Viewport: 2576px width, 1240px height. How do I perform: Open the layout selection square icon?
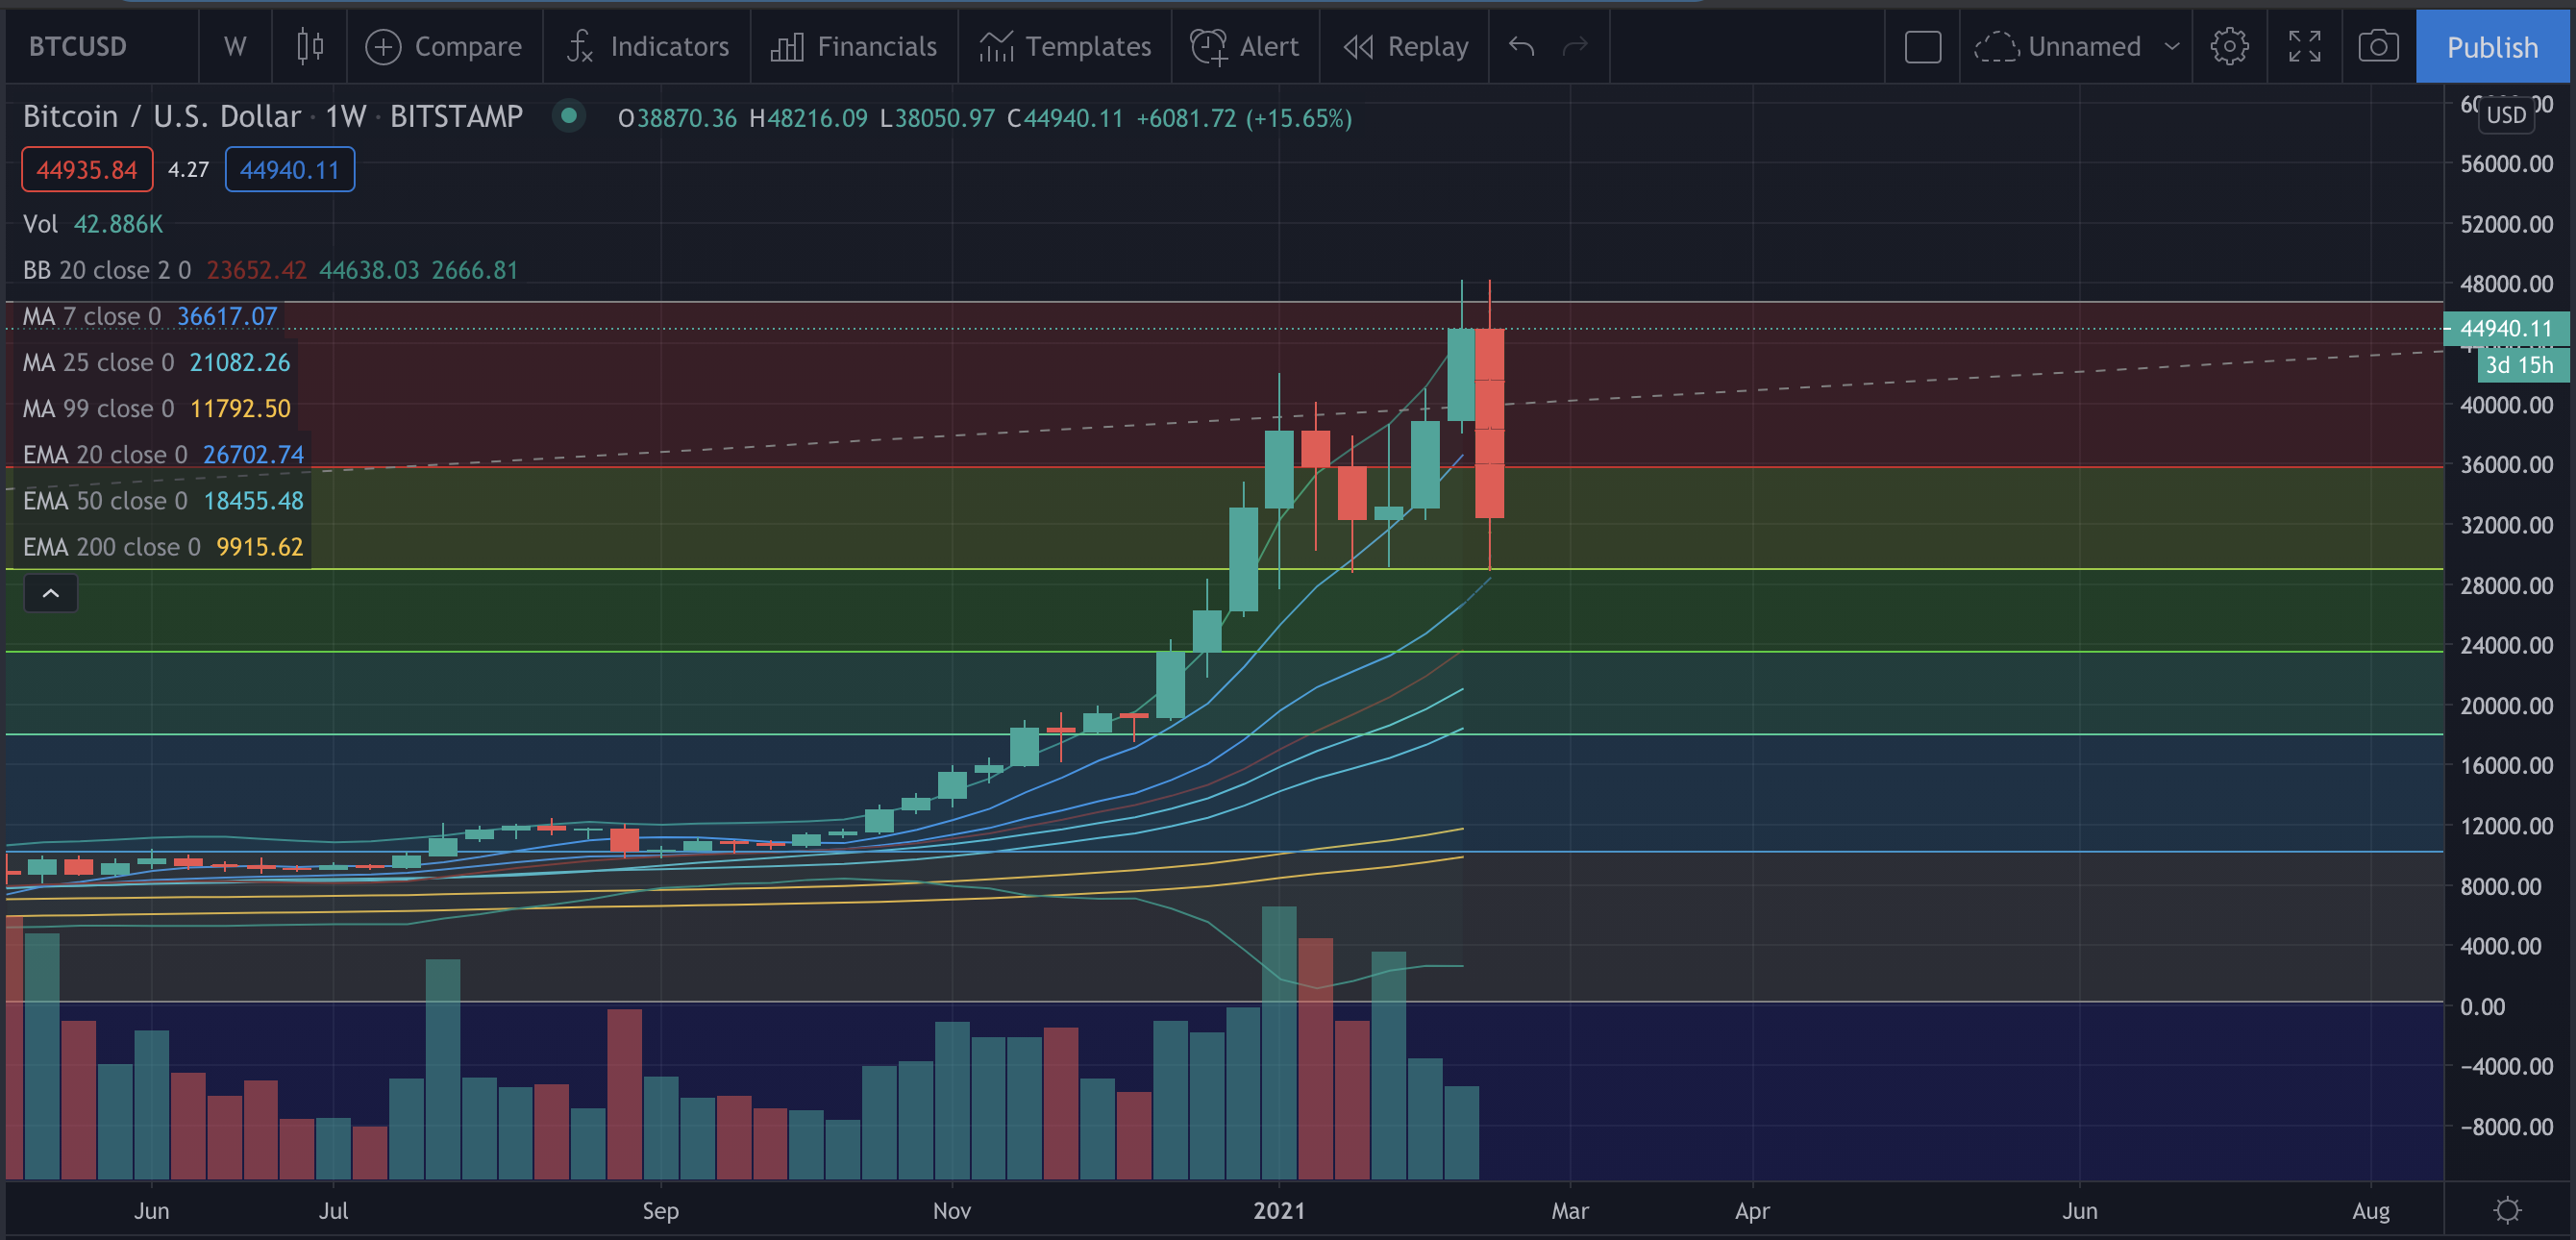(1922, 46)
